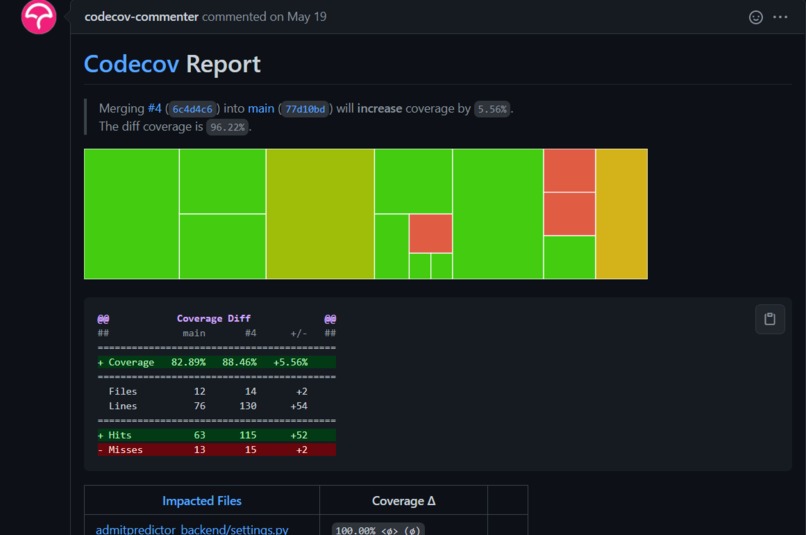The height and width of the screenshot is (535, 806).
Task: Copy the coverage diff via clipboard icon
Action: (770, 319)
